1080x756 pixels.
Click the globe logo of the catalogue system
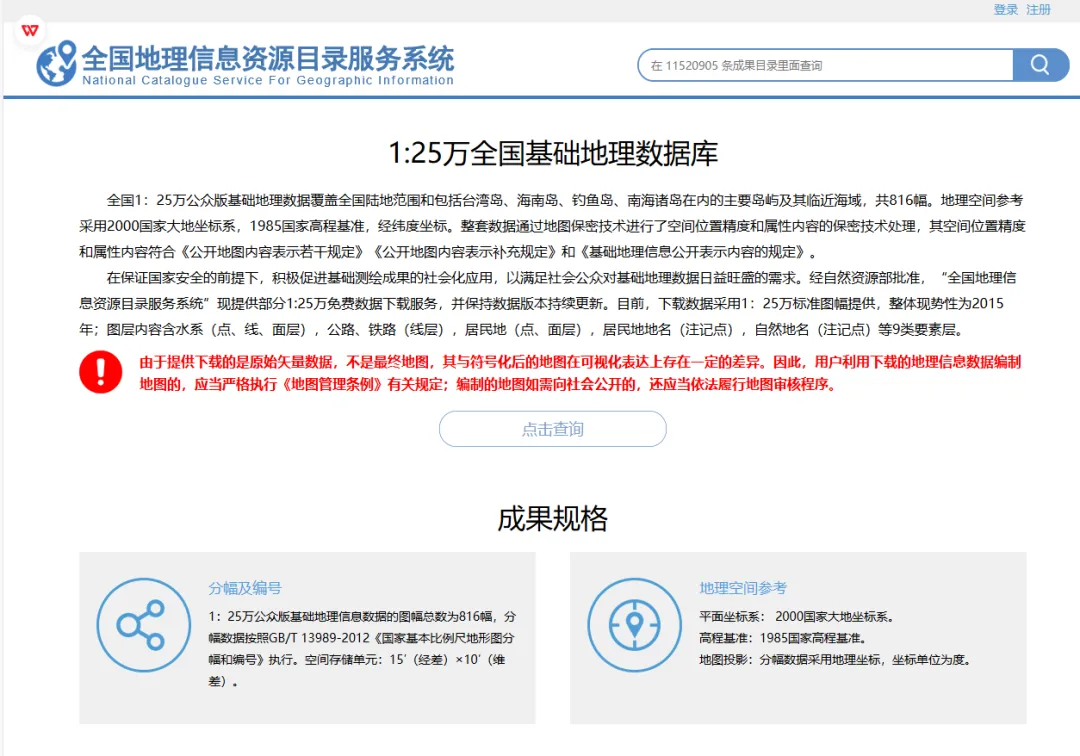tap(56, 63)
